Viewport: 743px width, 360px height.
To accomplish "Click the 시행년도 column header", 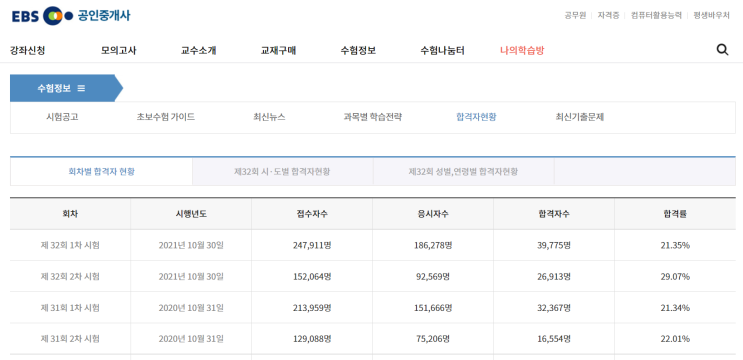I will click(x=191, y=214).
